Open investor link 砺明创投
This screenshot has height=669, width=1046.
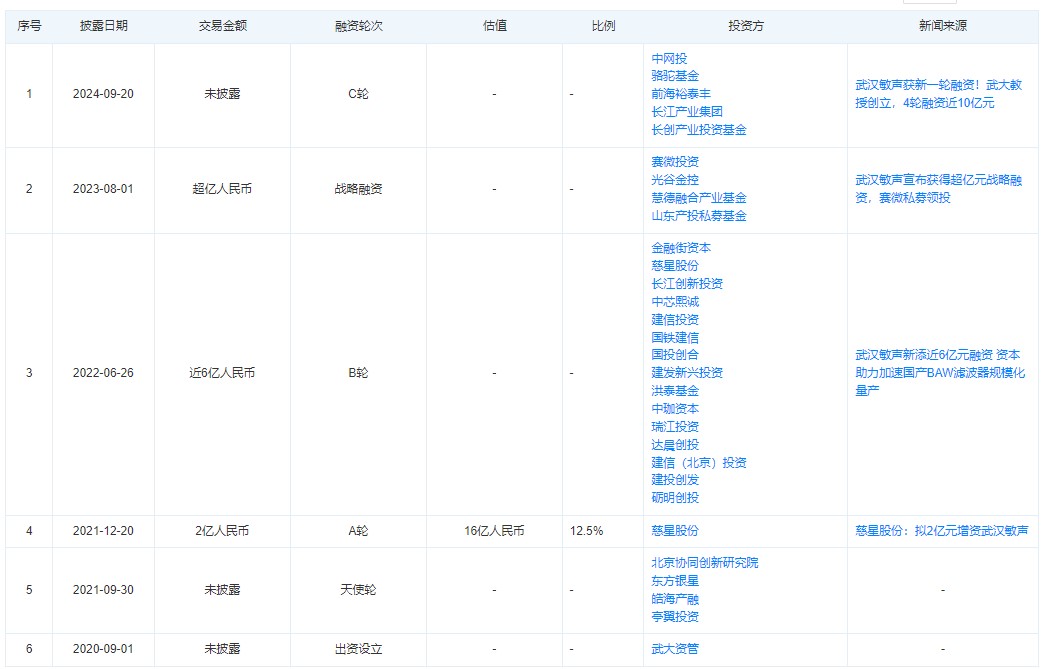[x=675, y=498]
